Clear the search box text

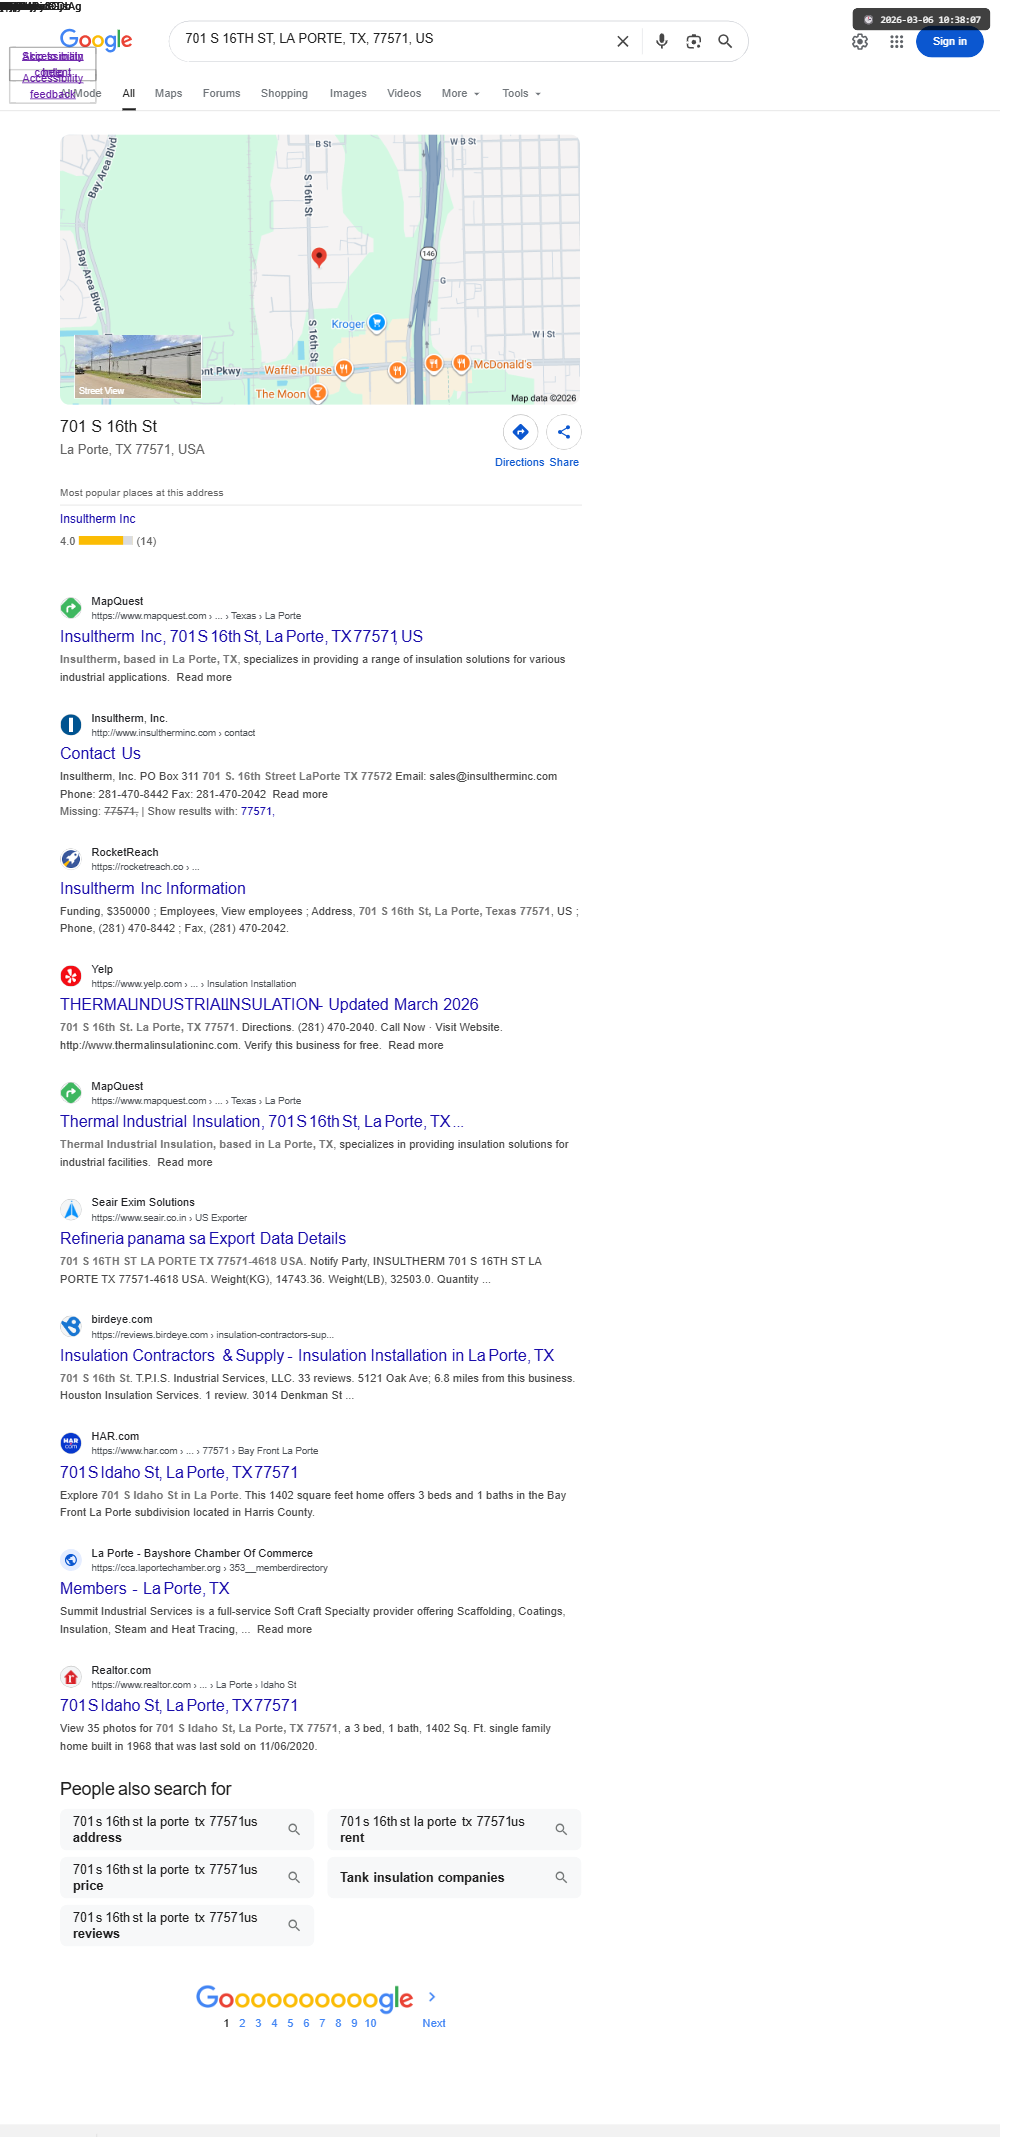click(x=622, y=41)
